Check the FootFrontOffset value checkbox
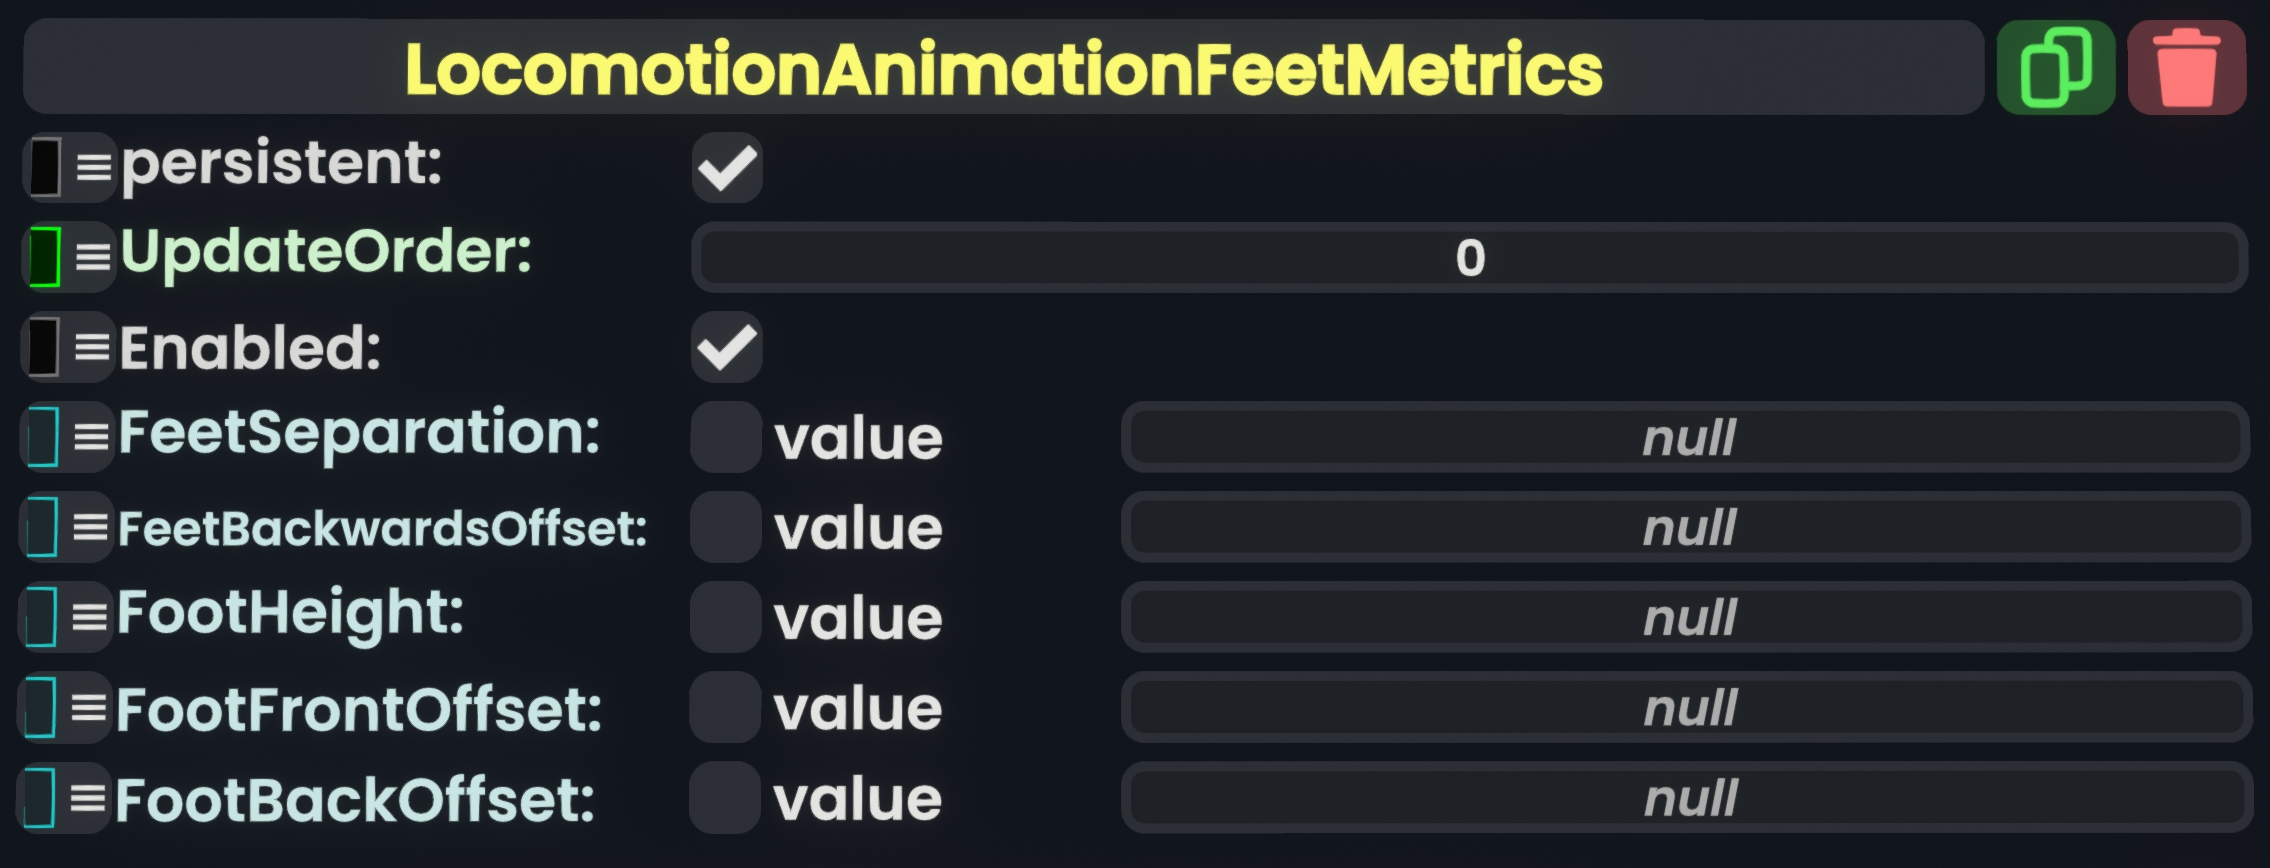Screen dimensions: 2270x868 coord(725,707)
